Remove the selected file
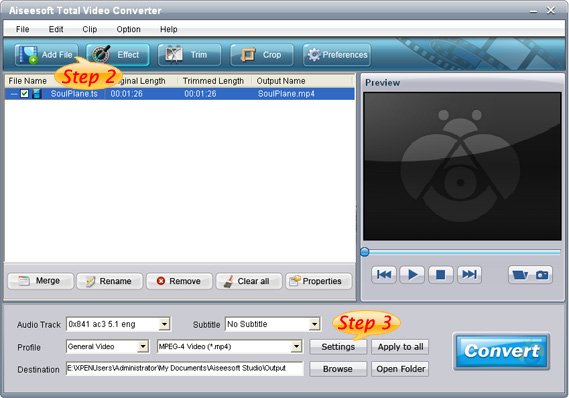 coord(179,281)
